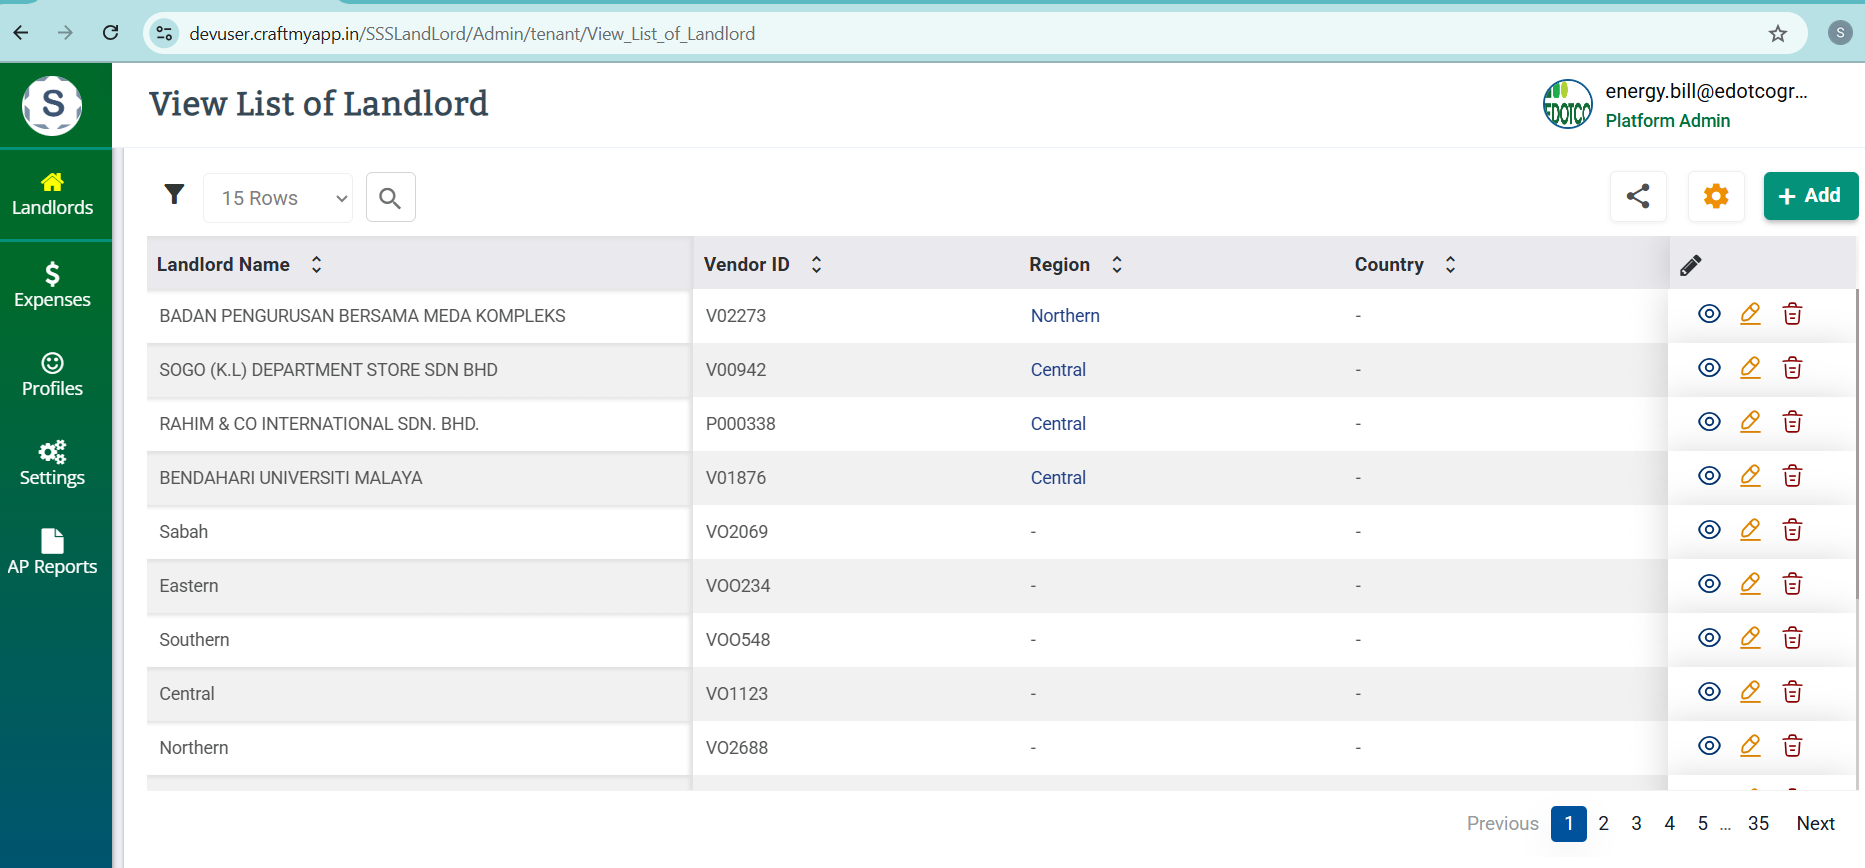Click the Previous page link
Screen dimensions: 1865x868
coord(1502,824)
